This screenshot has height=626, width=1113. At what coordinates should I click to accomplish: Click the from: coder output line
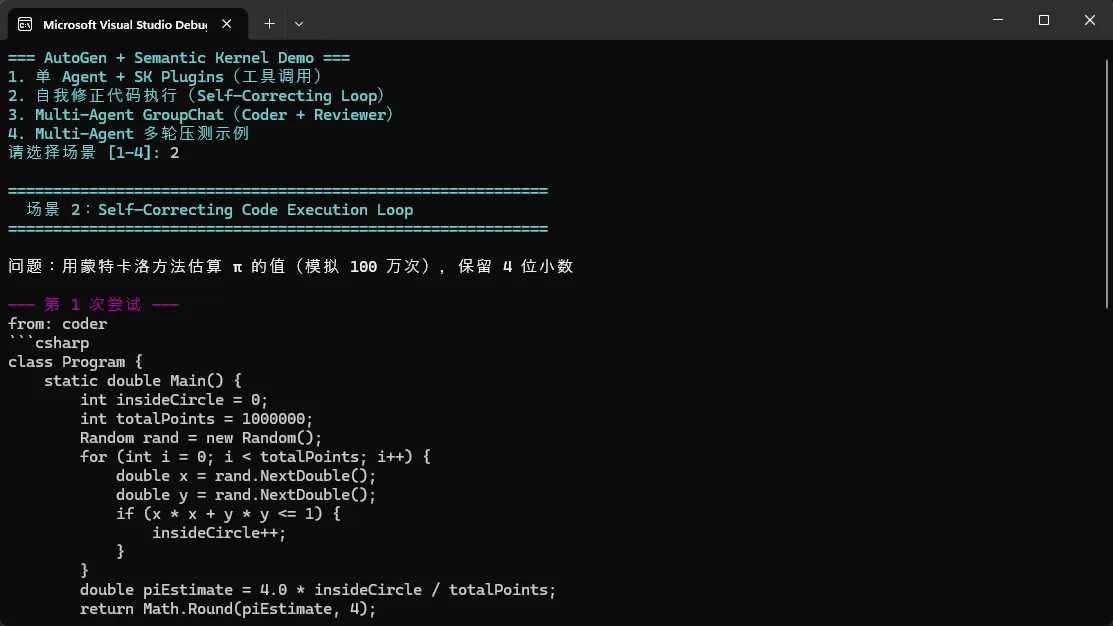[x=58, y=324]
